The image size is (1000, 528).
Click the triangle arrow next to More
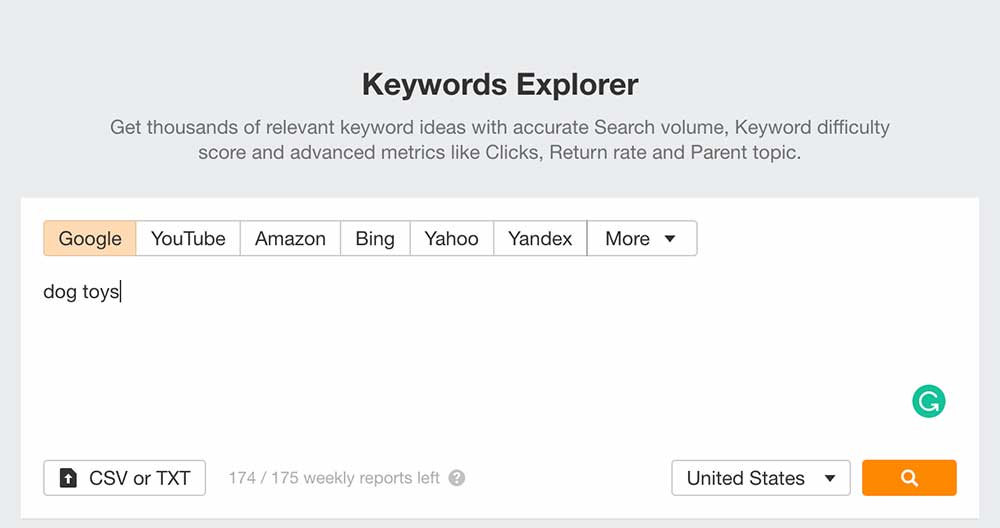[670, 239]
